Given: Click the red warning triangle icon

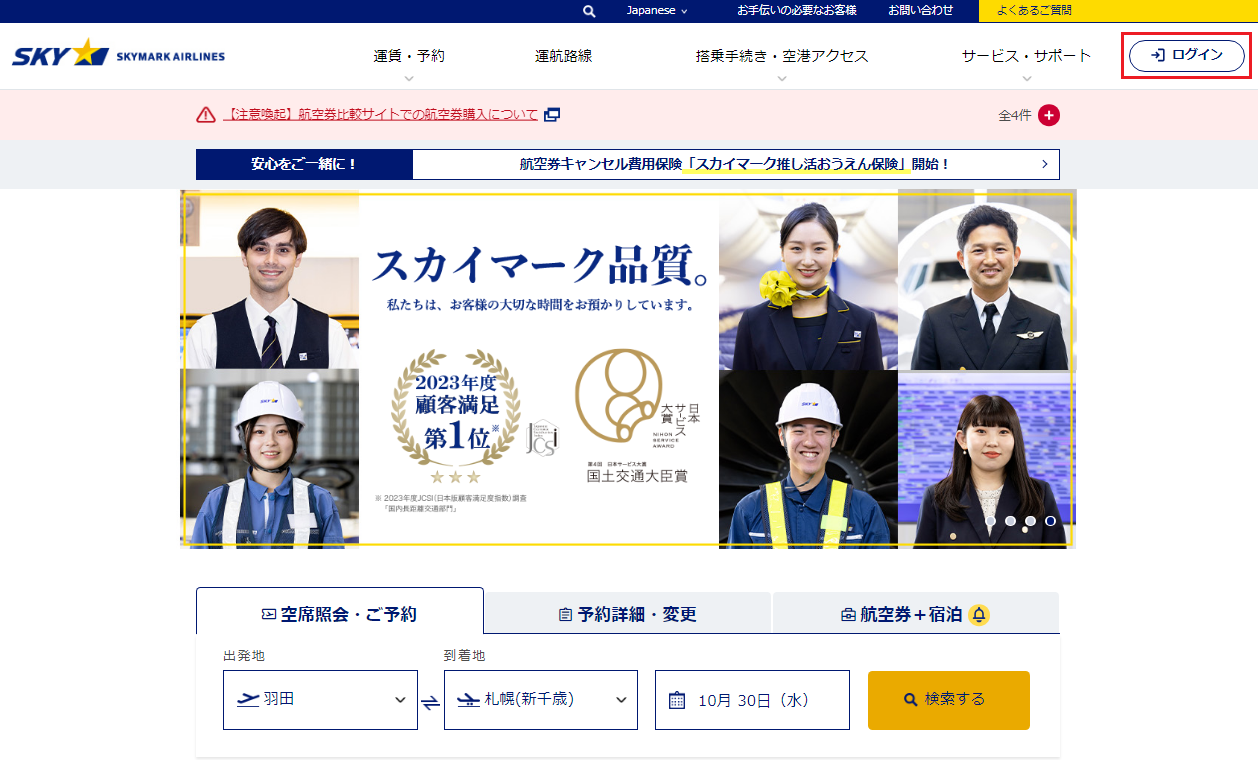Looking at the screenshot, I should coord(206,115).
